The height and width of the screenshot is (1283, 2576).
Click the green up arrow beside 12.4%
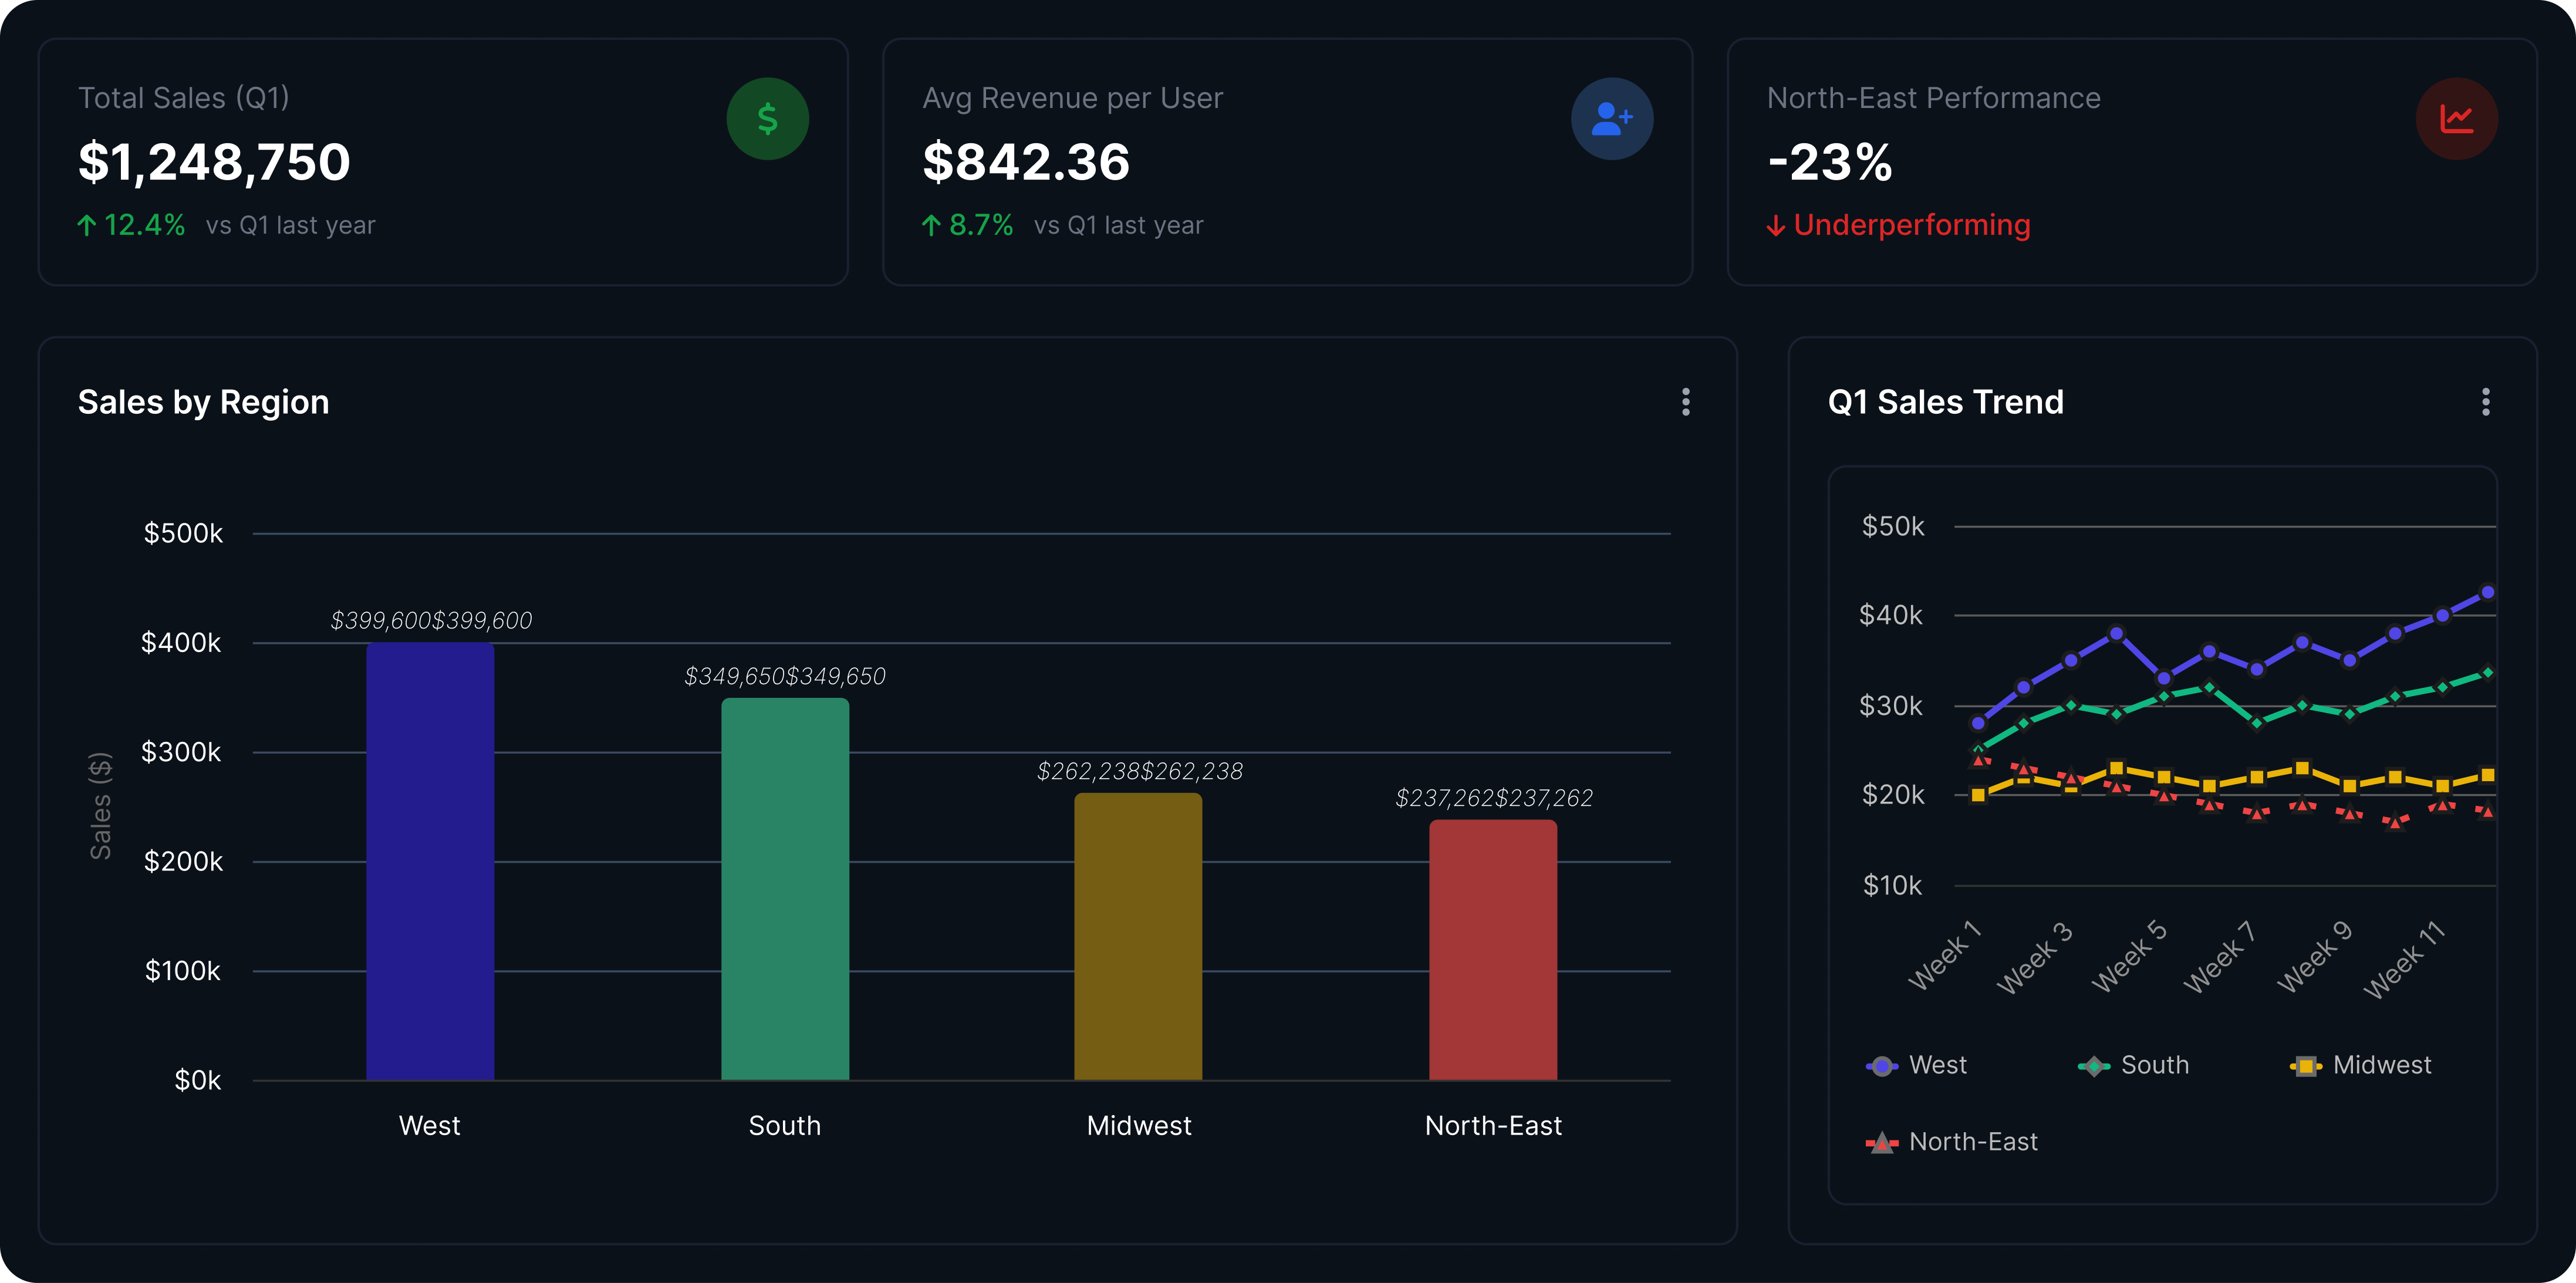87,226
